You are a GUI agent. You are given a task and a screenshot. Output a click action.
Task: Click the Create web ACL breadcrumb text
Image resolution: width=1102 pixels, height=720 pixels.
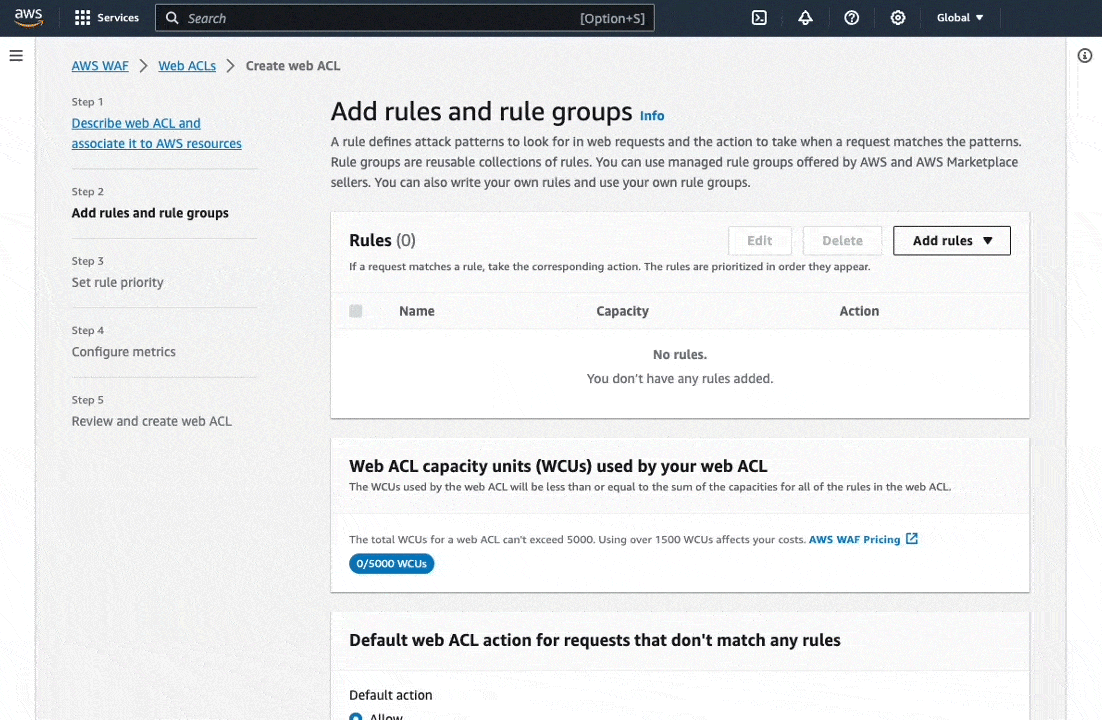tap(292, 65)
